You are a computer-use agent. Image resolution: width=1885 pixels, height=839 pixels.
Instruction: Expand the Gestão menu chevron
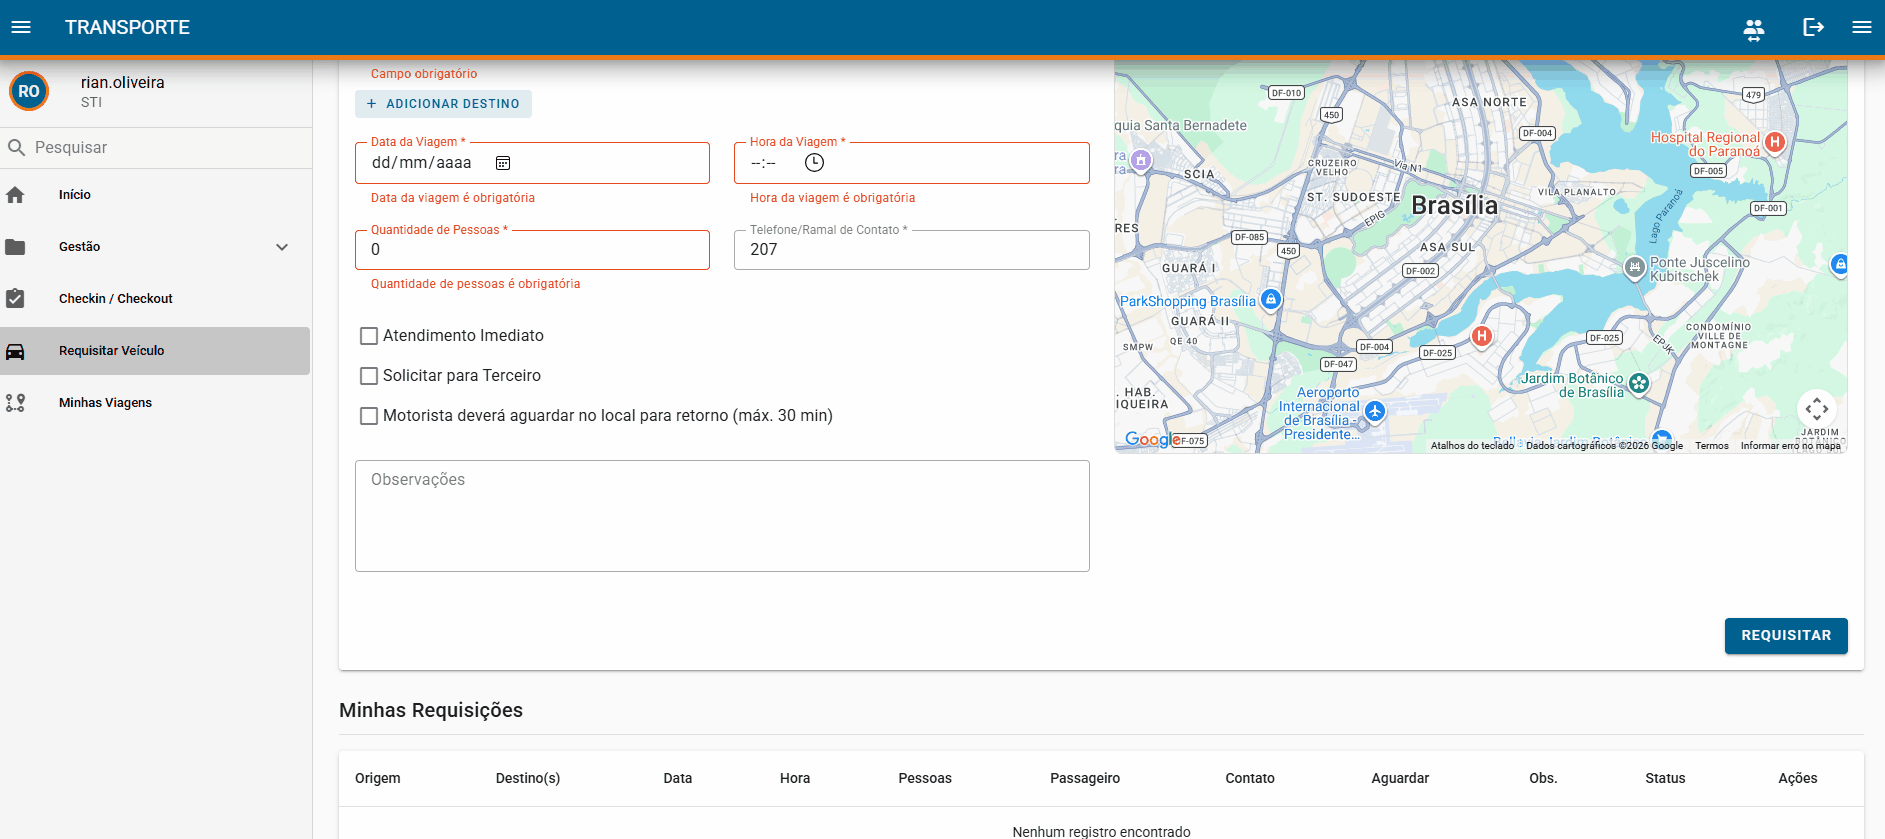point(282,247)
